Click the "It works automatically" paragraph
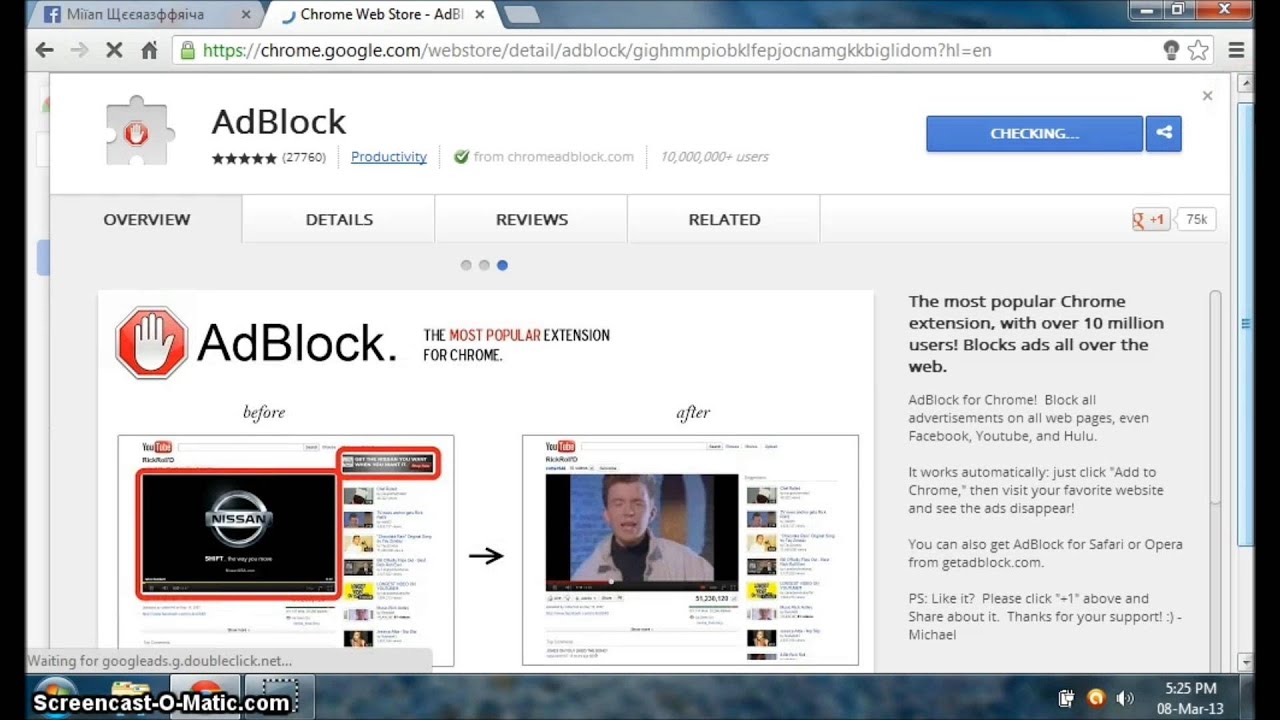 pyautogui.click(x=1036, y=490)
